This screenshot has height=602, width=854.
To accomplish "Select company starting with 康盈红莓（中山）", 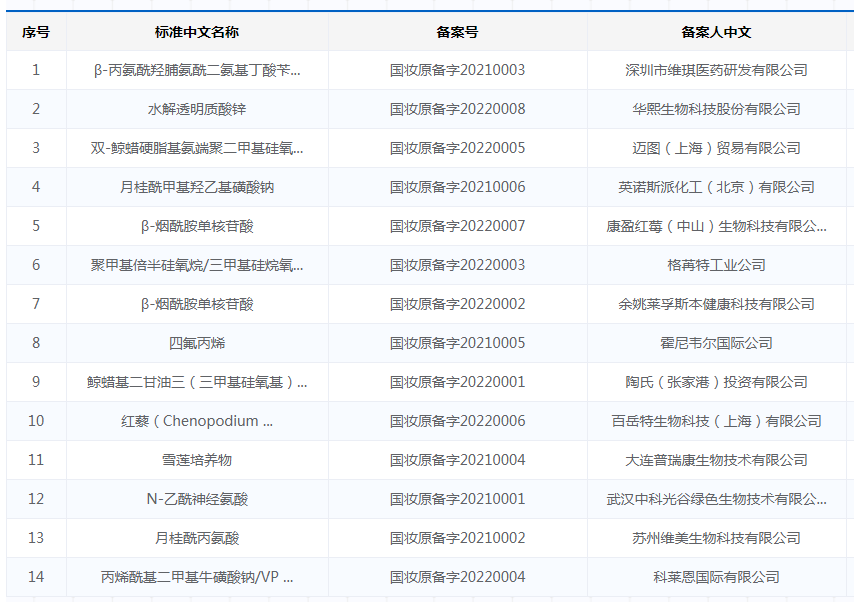I will [x=716, y=226].
